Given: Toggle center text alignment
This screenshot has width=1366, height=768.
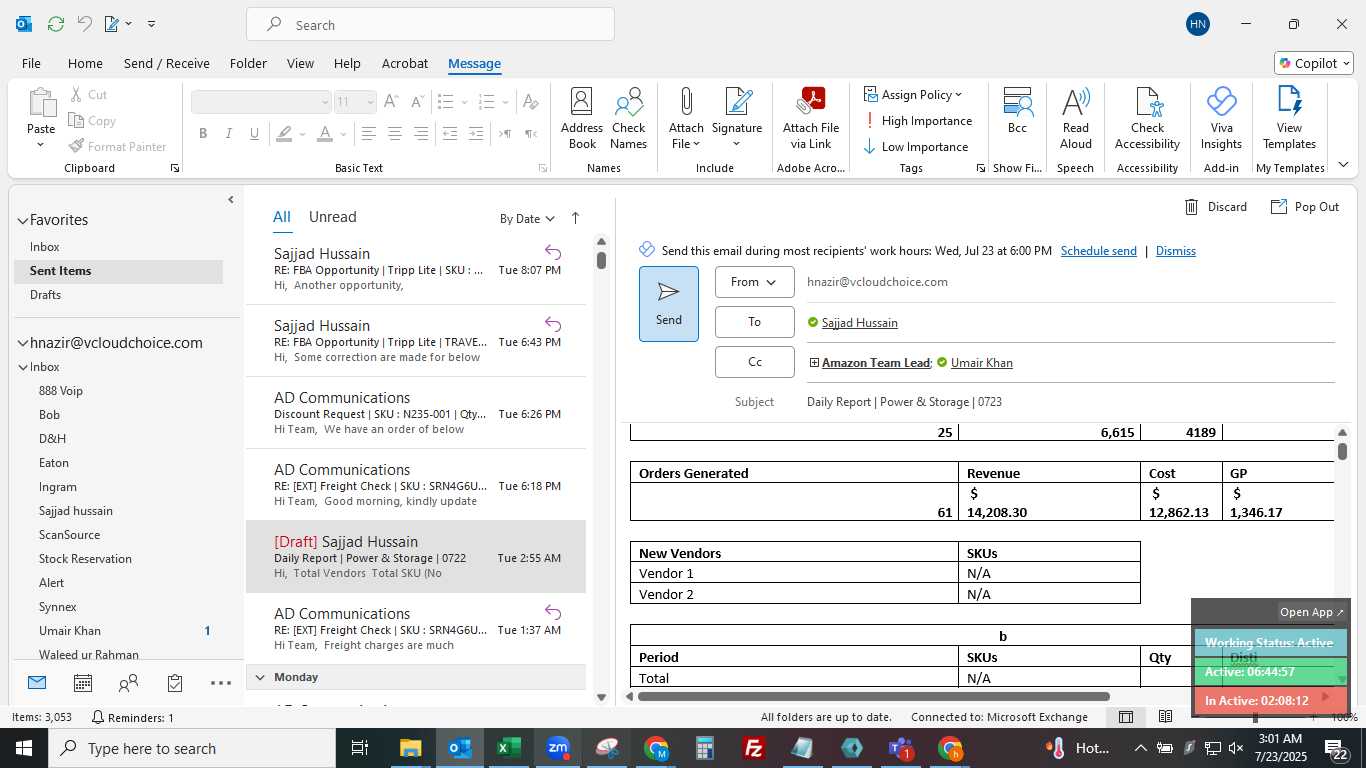Looking at the screenshot, I should click(395, 133).
